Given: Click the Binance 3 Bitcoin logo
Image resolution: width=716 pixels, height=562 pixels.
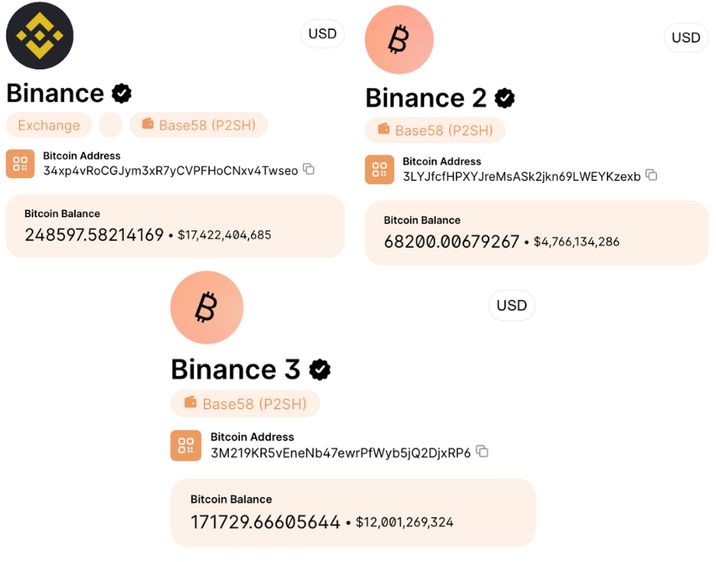Looking at the screenshot, I should point(206,308).
